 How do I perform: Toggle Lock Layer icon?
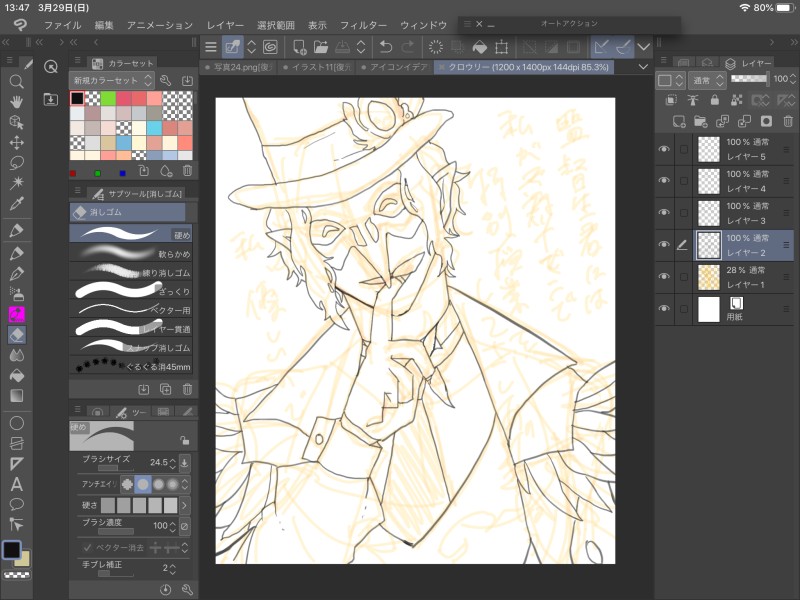coord(714,100)
